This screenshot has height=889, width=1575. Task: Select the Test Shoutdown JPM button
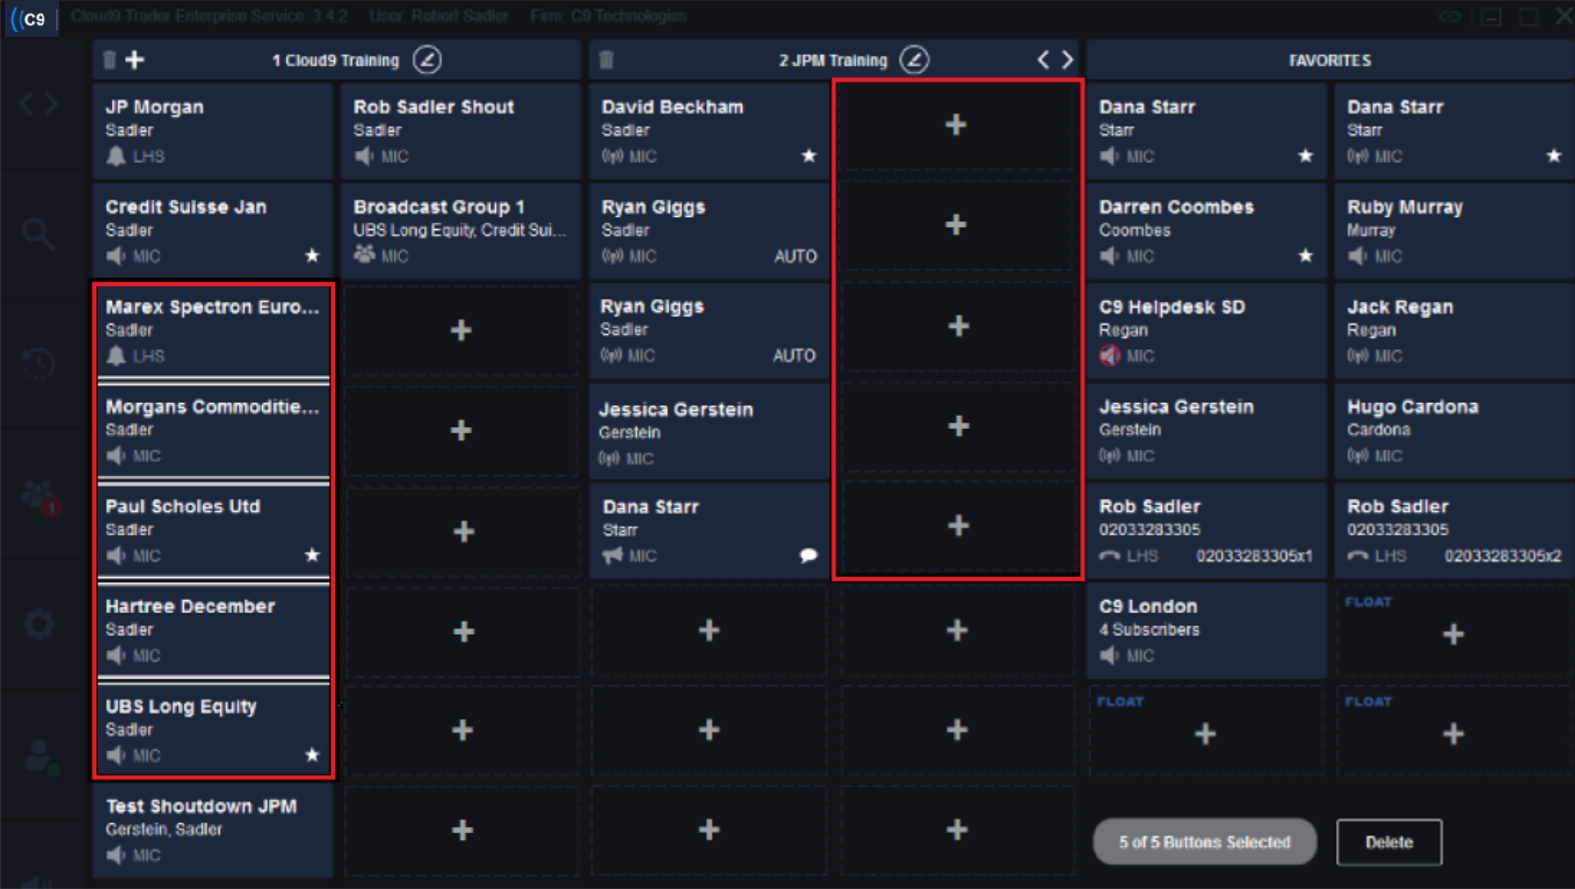[212, 830]
